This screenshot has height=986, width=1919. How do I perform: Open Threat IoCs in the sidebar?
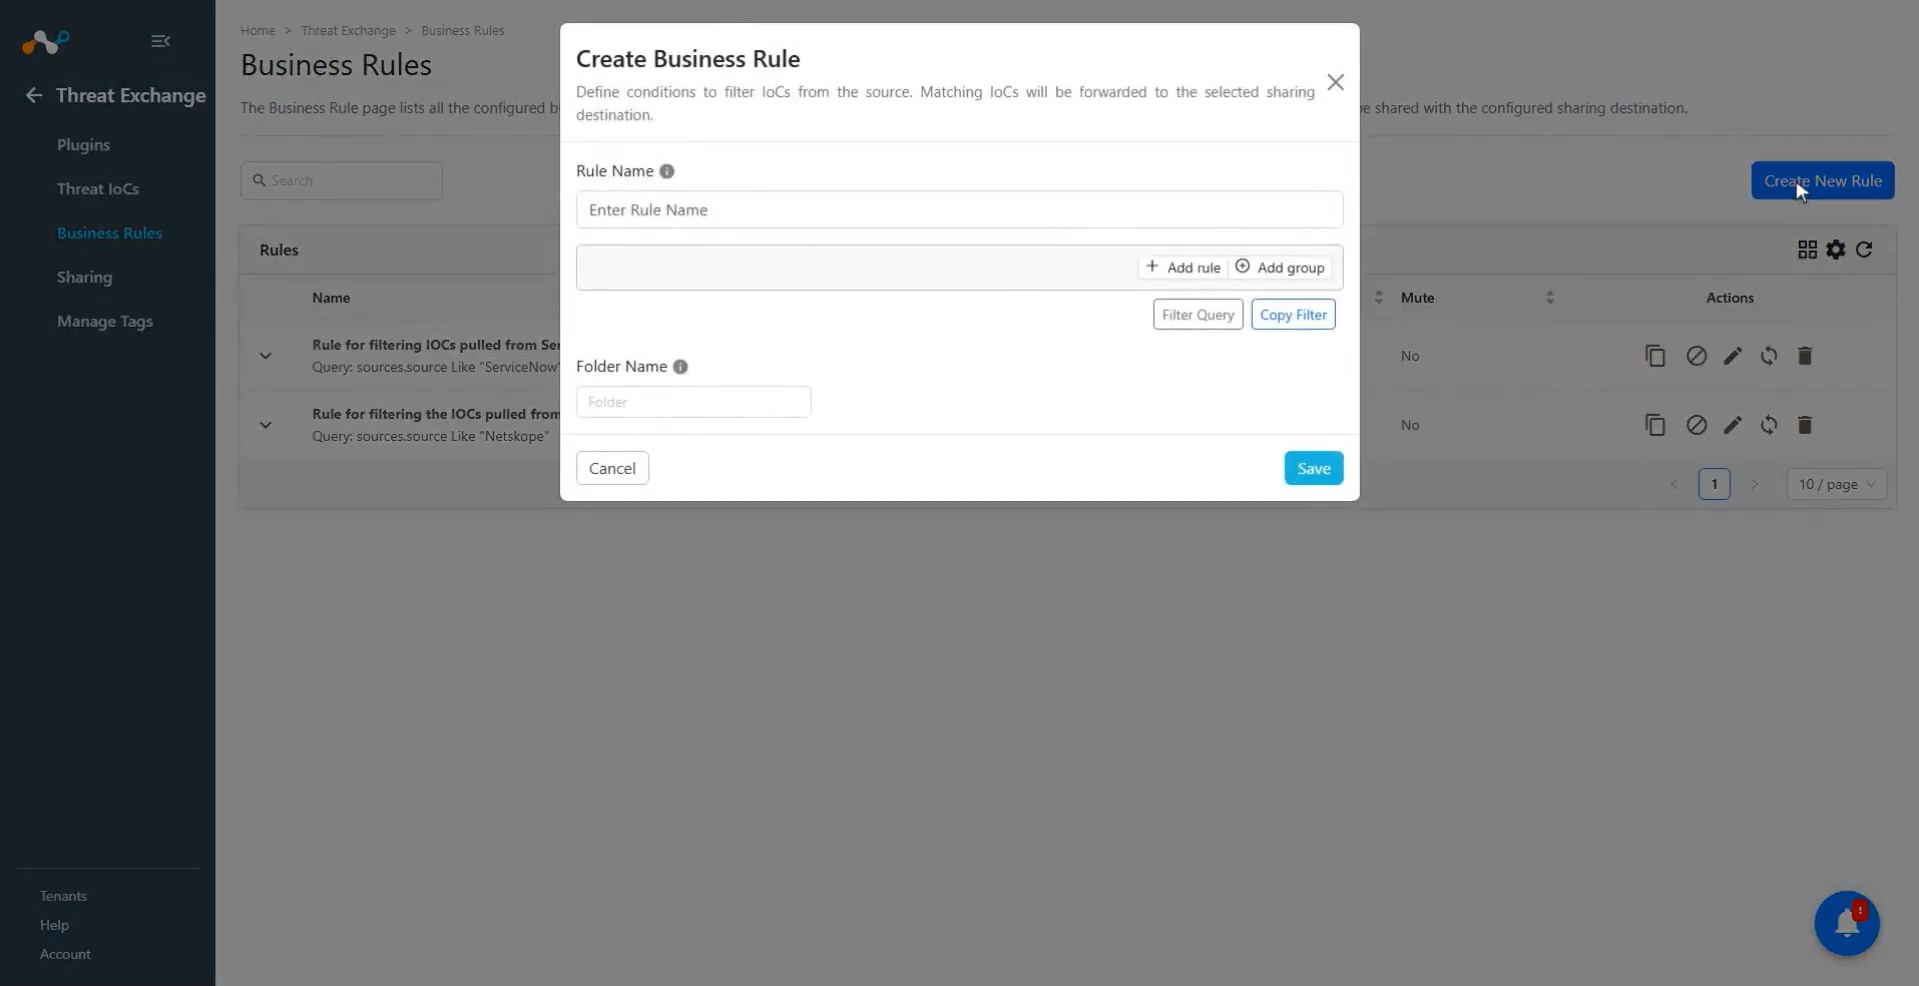click(x=98, y=189)
